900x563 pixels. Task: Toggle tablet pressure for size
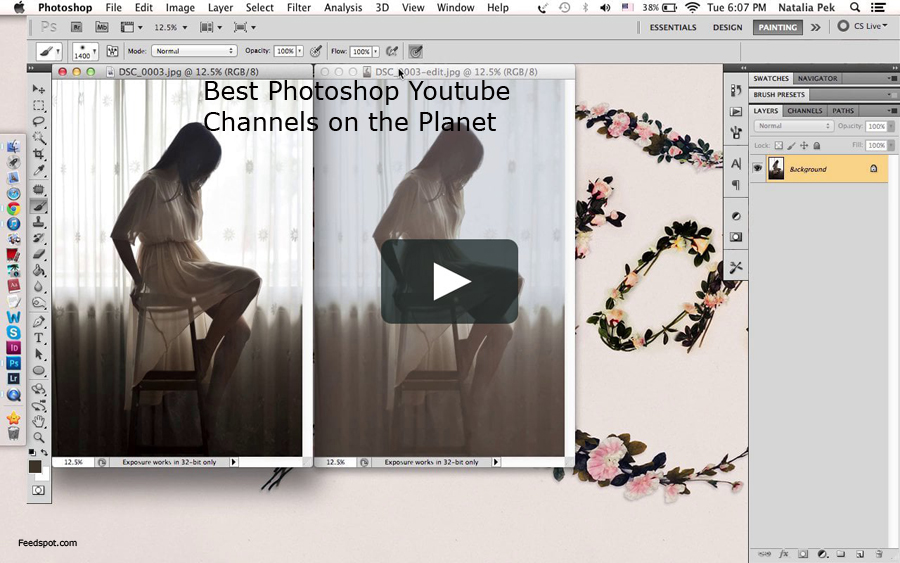coord(416,51)
